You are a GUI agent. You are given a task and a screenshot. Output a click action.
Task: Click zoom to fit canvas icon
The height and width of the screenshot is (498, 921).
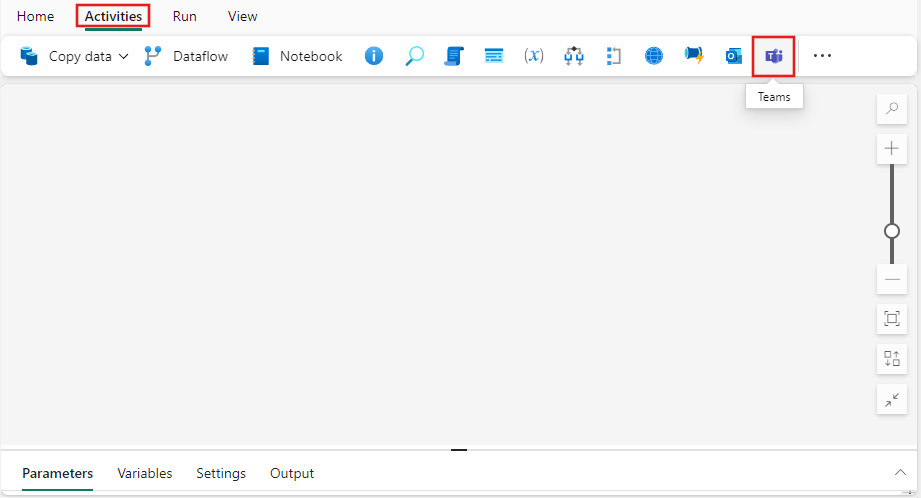point(892,319)
